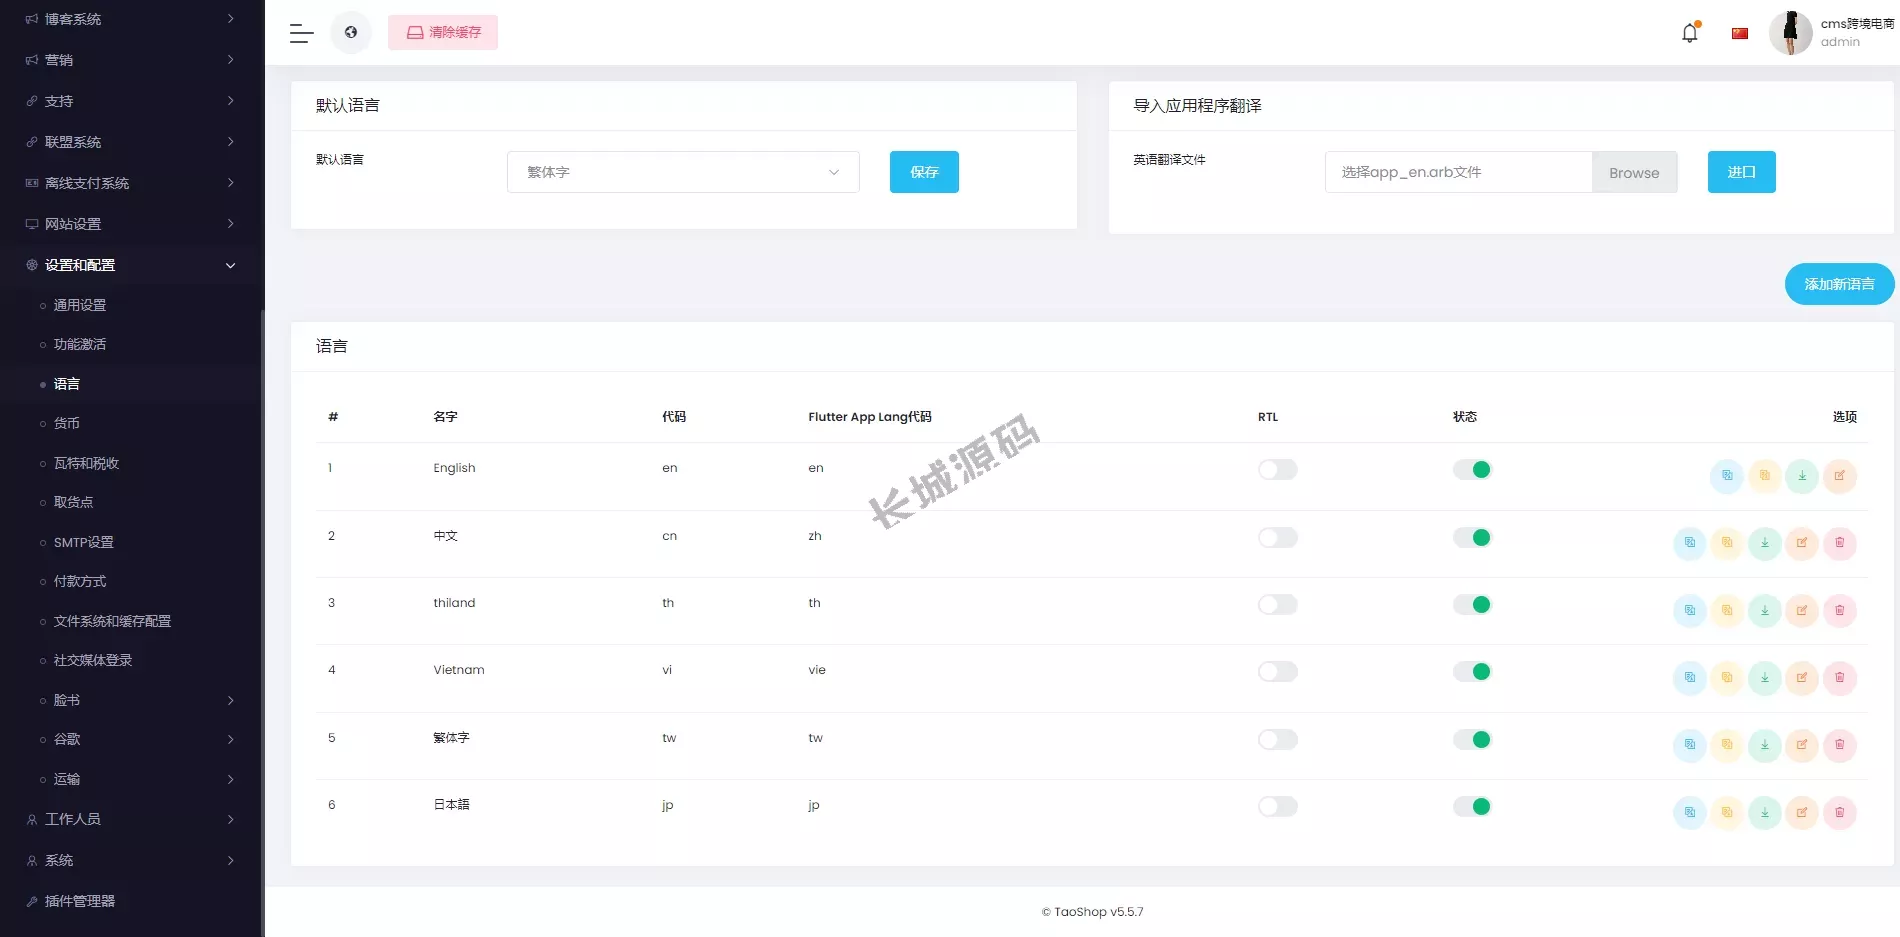1900x937 pixels.
Task: Open the notifications bell
Action: pyautogui.click(x=1690, y=33)
